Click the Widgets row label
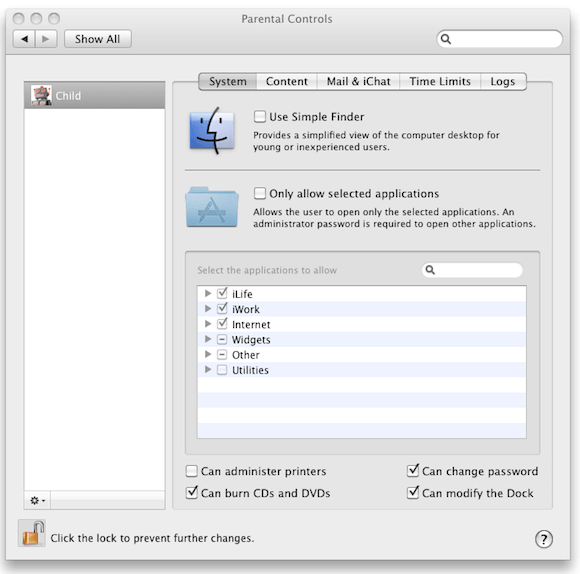 251,340
